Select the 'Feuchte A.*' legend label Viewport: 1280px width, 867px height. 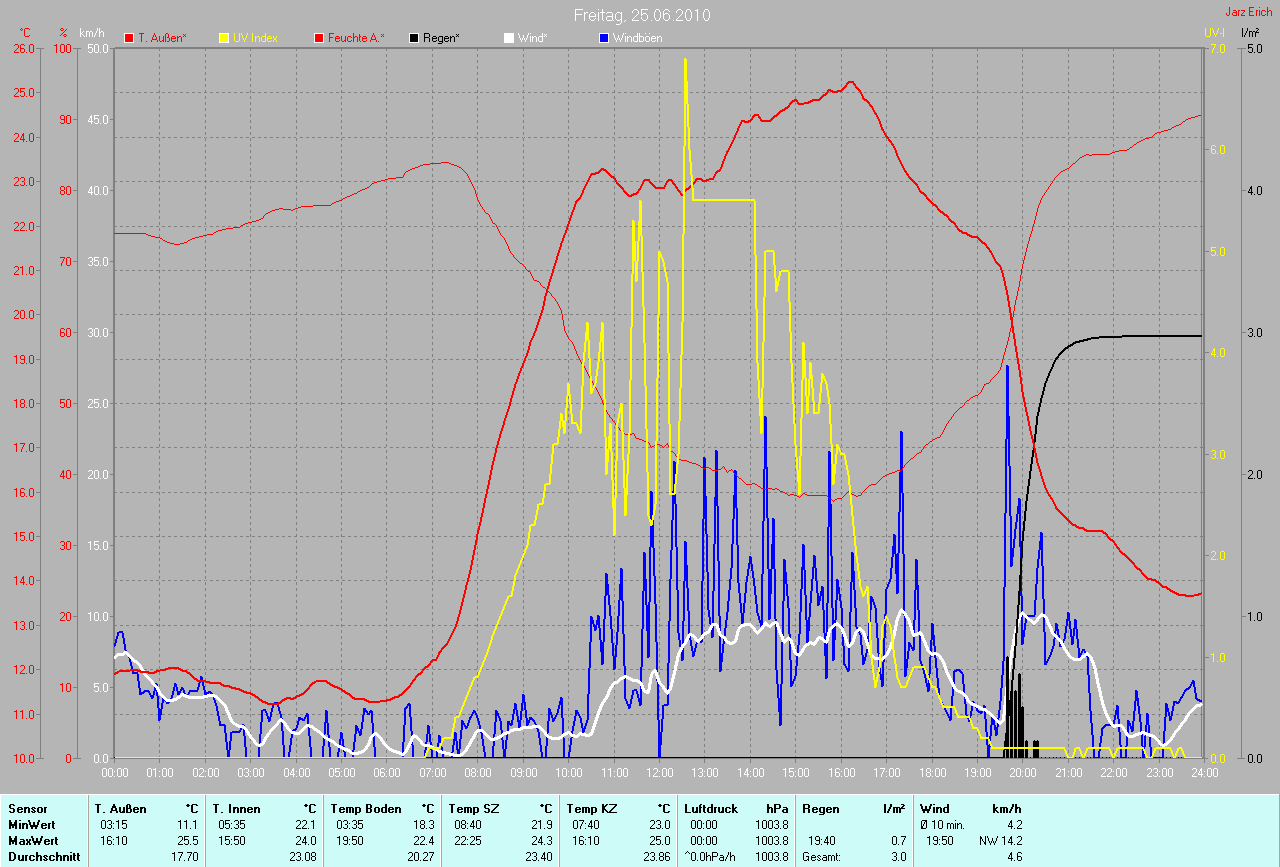point(356,38)
